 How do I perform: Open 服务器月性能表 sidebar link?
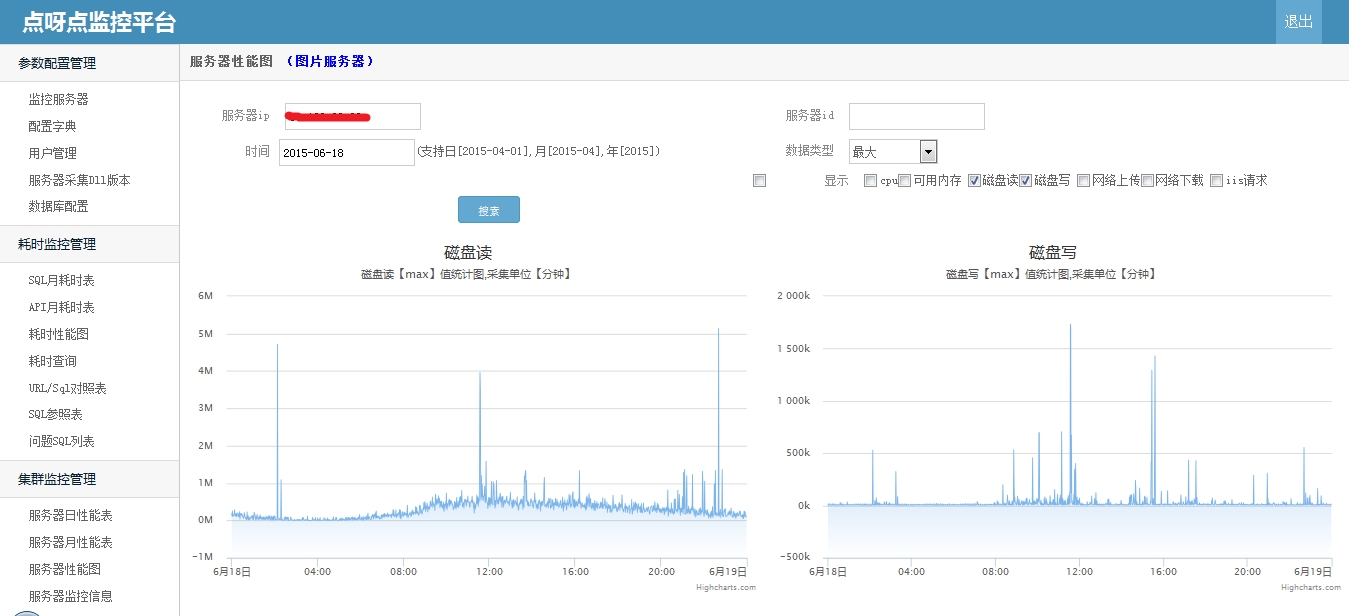[70, 543]
